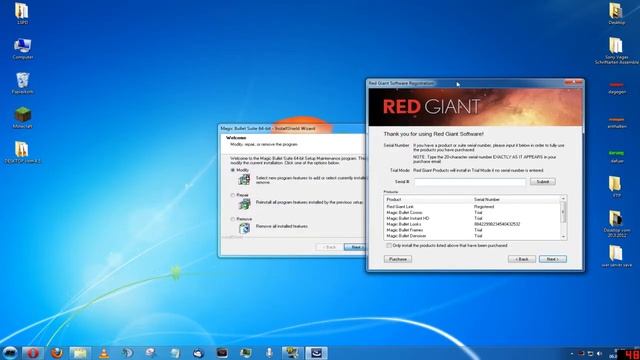This screenshot has width=640, height=360.
Task: Select the green 'dafuer' desktop shortcut
Action: tap(617, 157)
